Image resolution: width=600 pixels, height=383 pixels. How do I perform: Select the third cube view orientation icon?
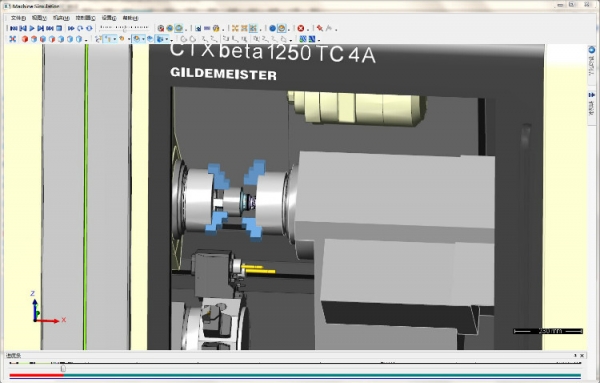pos(43,39)
